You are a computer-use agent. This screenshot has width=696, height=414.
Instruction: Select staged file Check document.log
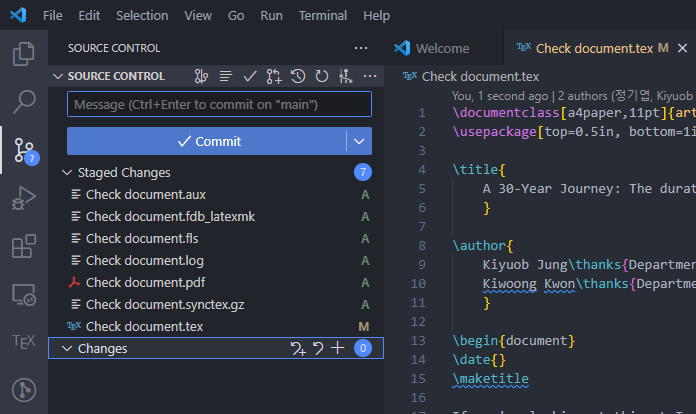pyautogui.click(x=216, y=260)
